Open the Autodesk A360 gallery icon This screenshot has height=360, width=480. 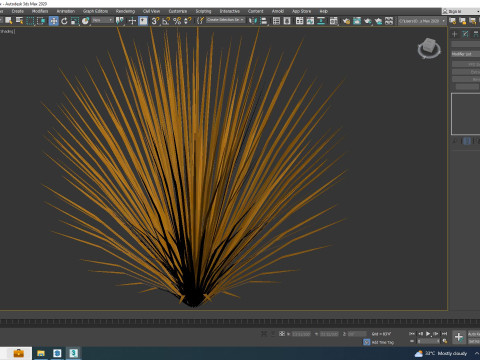pos(389,21)
